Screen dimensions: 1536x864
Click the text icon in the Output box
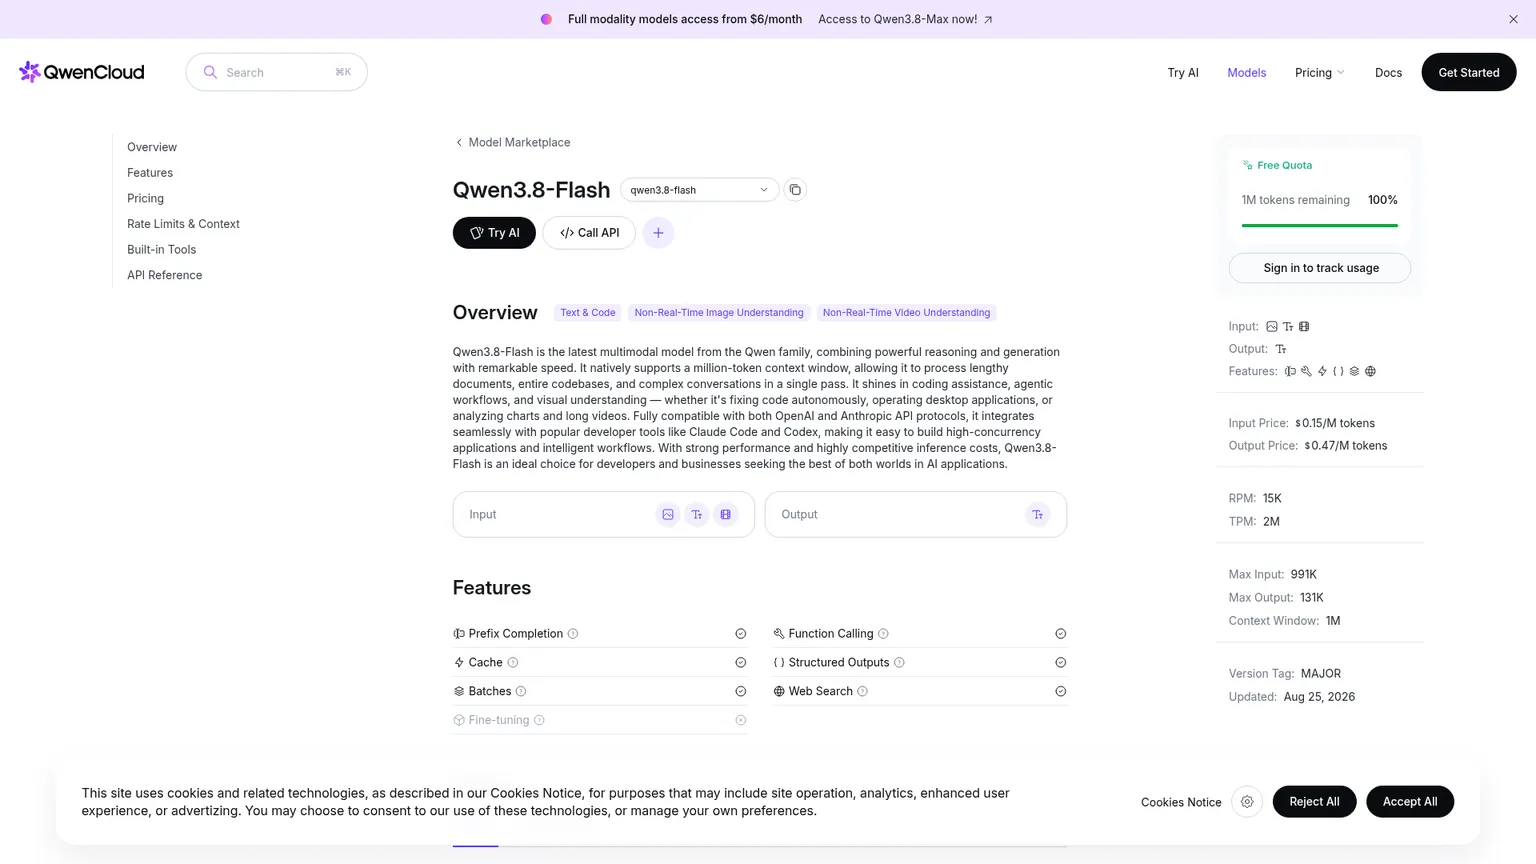click(1038, 515)
